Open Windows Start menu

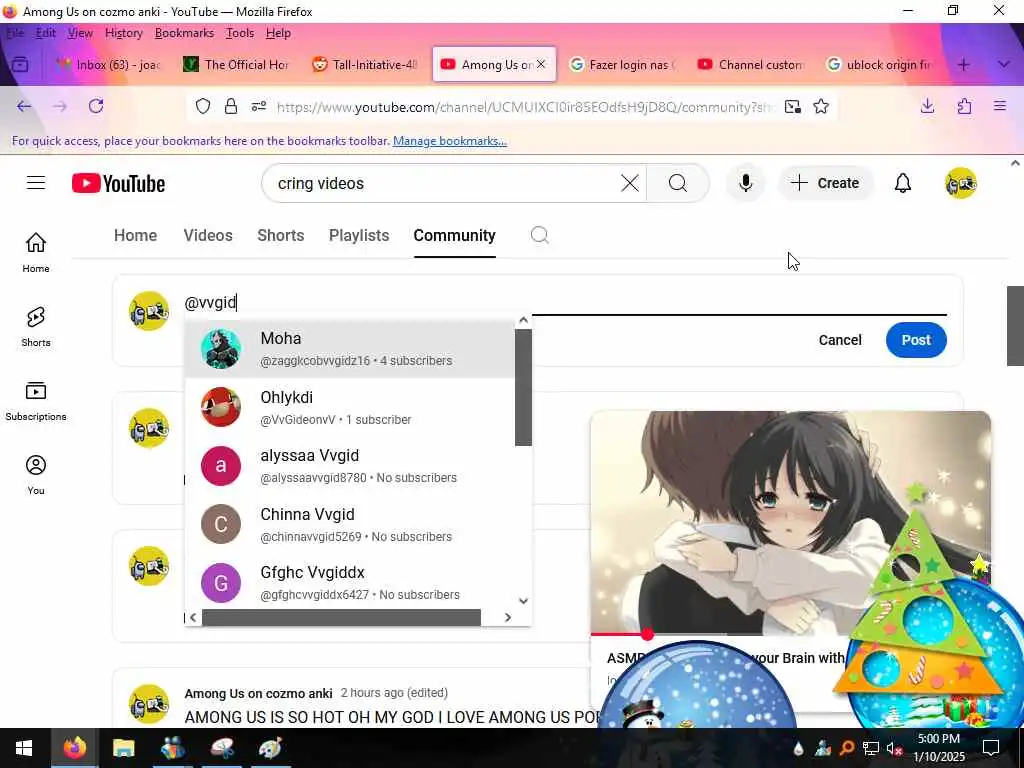24,748
